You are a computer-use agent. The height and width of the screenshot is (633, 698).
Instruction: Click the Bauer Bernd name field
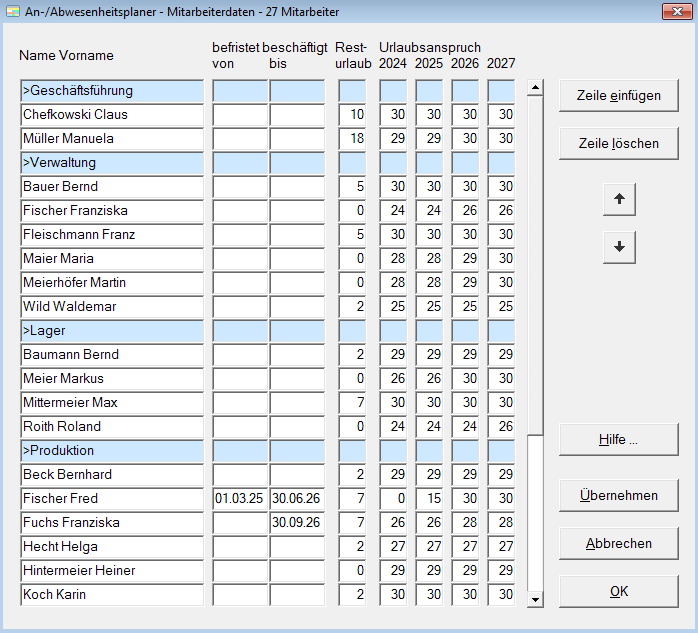point(112,187)
